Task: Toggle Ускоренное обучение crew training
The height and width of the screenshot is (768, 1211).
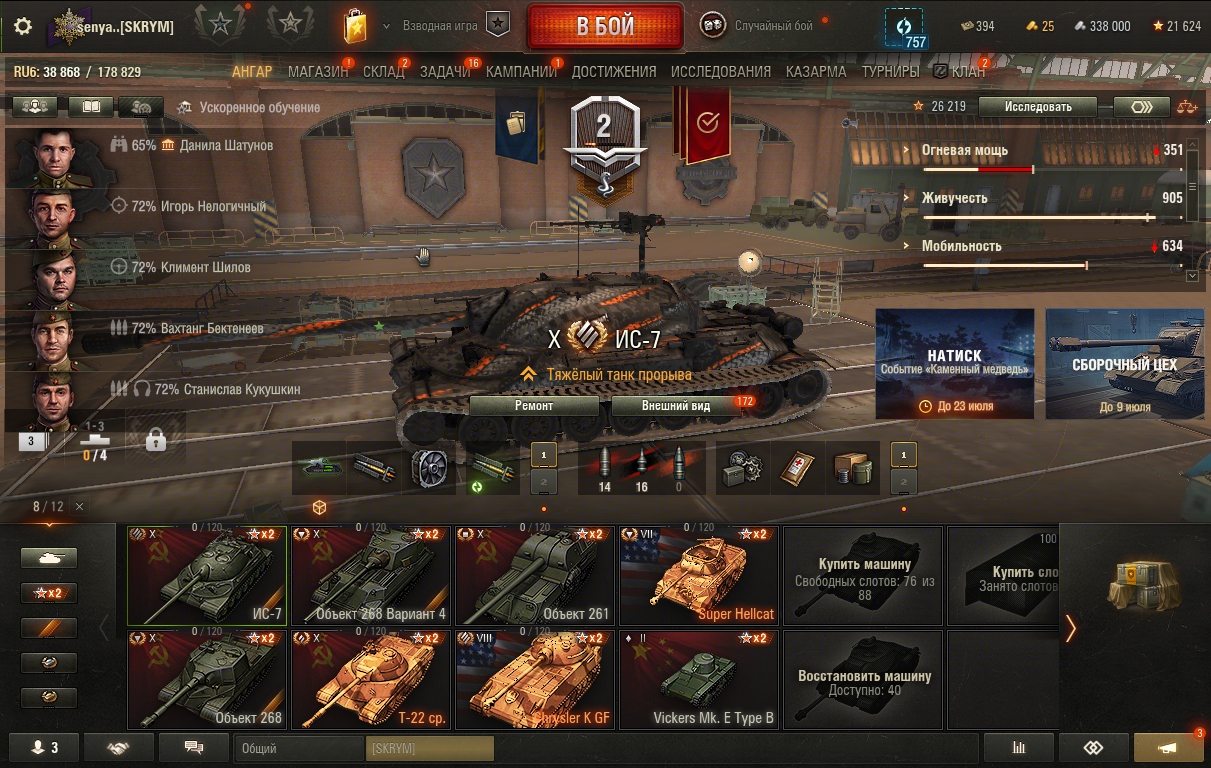Action: tap(248, 108)
